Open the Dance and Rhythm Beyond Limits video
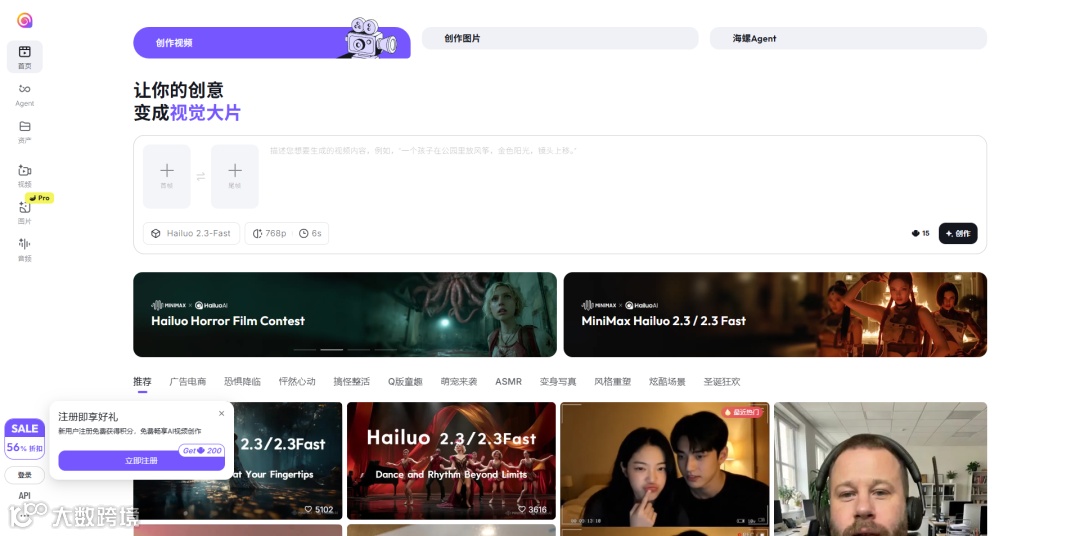The height and width of the screenshot is (536, 1080). click(x=451, y=461)
